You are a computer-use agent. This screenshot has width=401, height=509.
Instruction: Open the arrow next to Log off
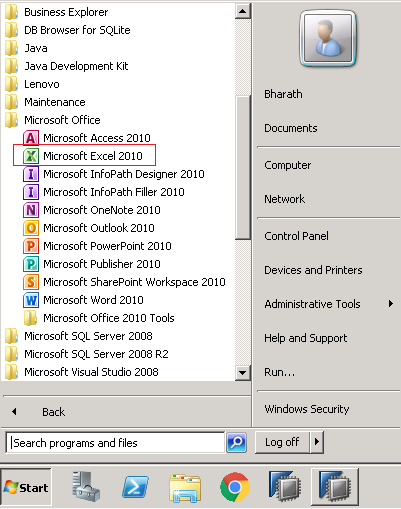(x=317, y=442)
